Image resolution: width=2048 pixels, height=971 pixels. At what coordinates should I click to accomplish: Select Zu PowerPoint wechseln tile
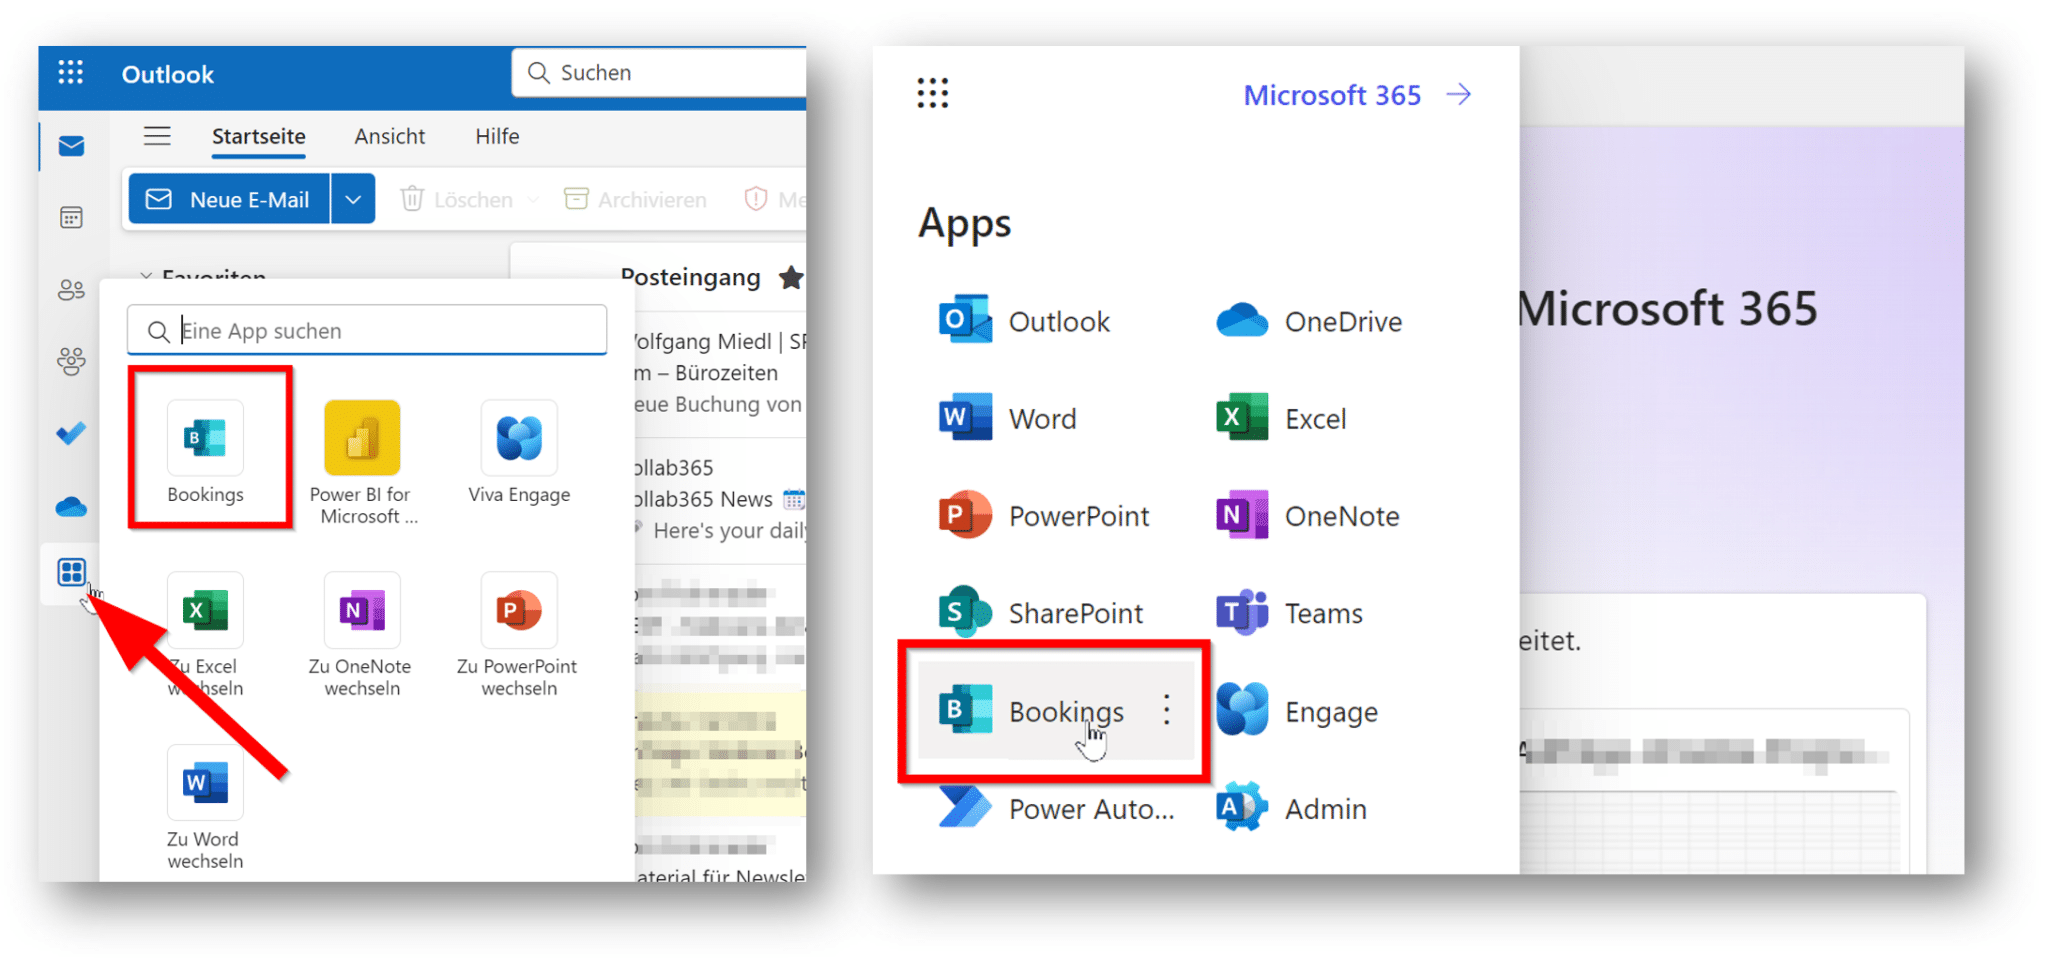click(x=518, y=634)
